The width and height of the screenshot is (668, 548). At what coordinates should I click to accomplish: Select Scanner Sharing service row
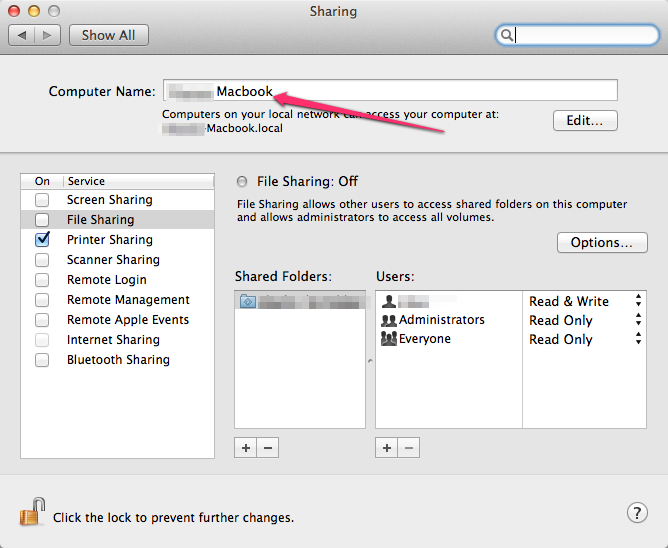117,260
